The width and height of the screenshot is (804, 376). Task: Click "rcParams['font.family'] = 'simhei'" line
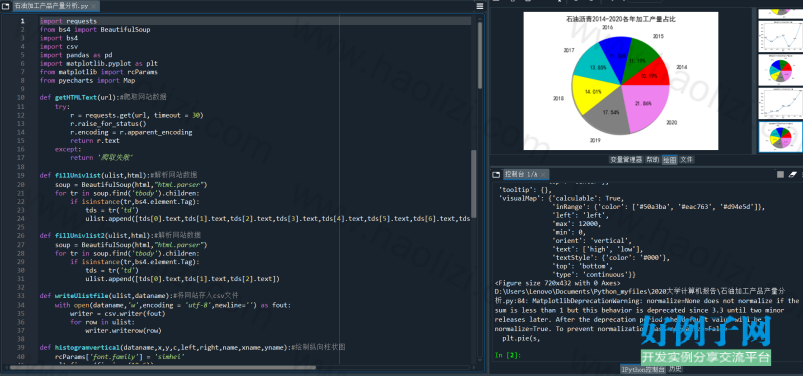[119, 356]
